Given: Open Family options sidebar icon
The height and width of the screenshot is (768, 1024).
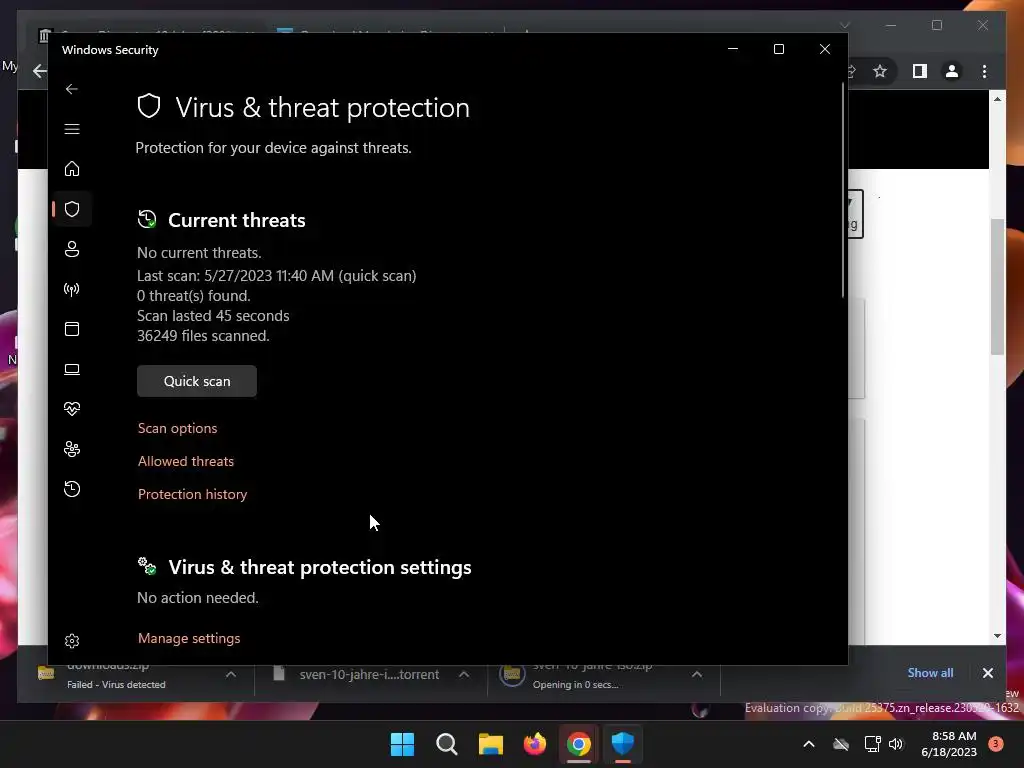Looking at the screenshot, I should tap(72, 449).
